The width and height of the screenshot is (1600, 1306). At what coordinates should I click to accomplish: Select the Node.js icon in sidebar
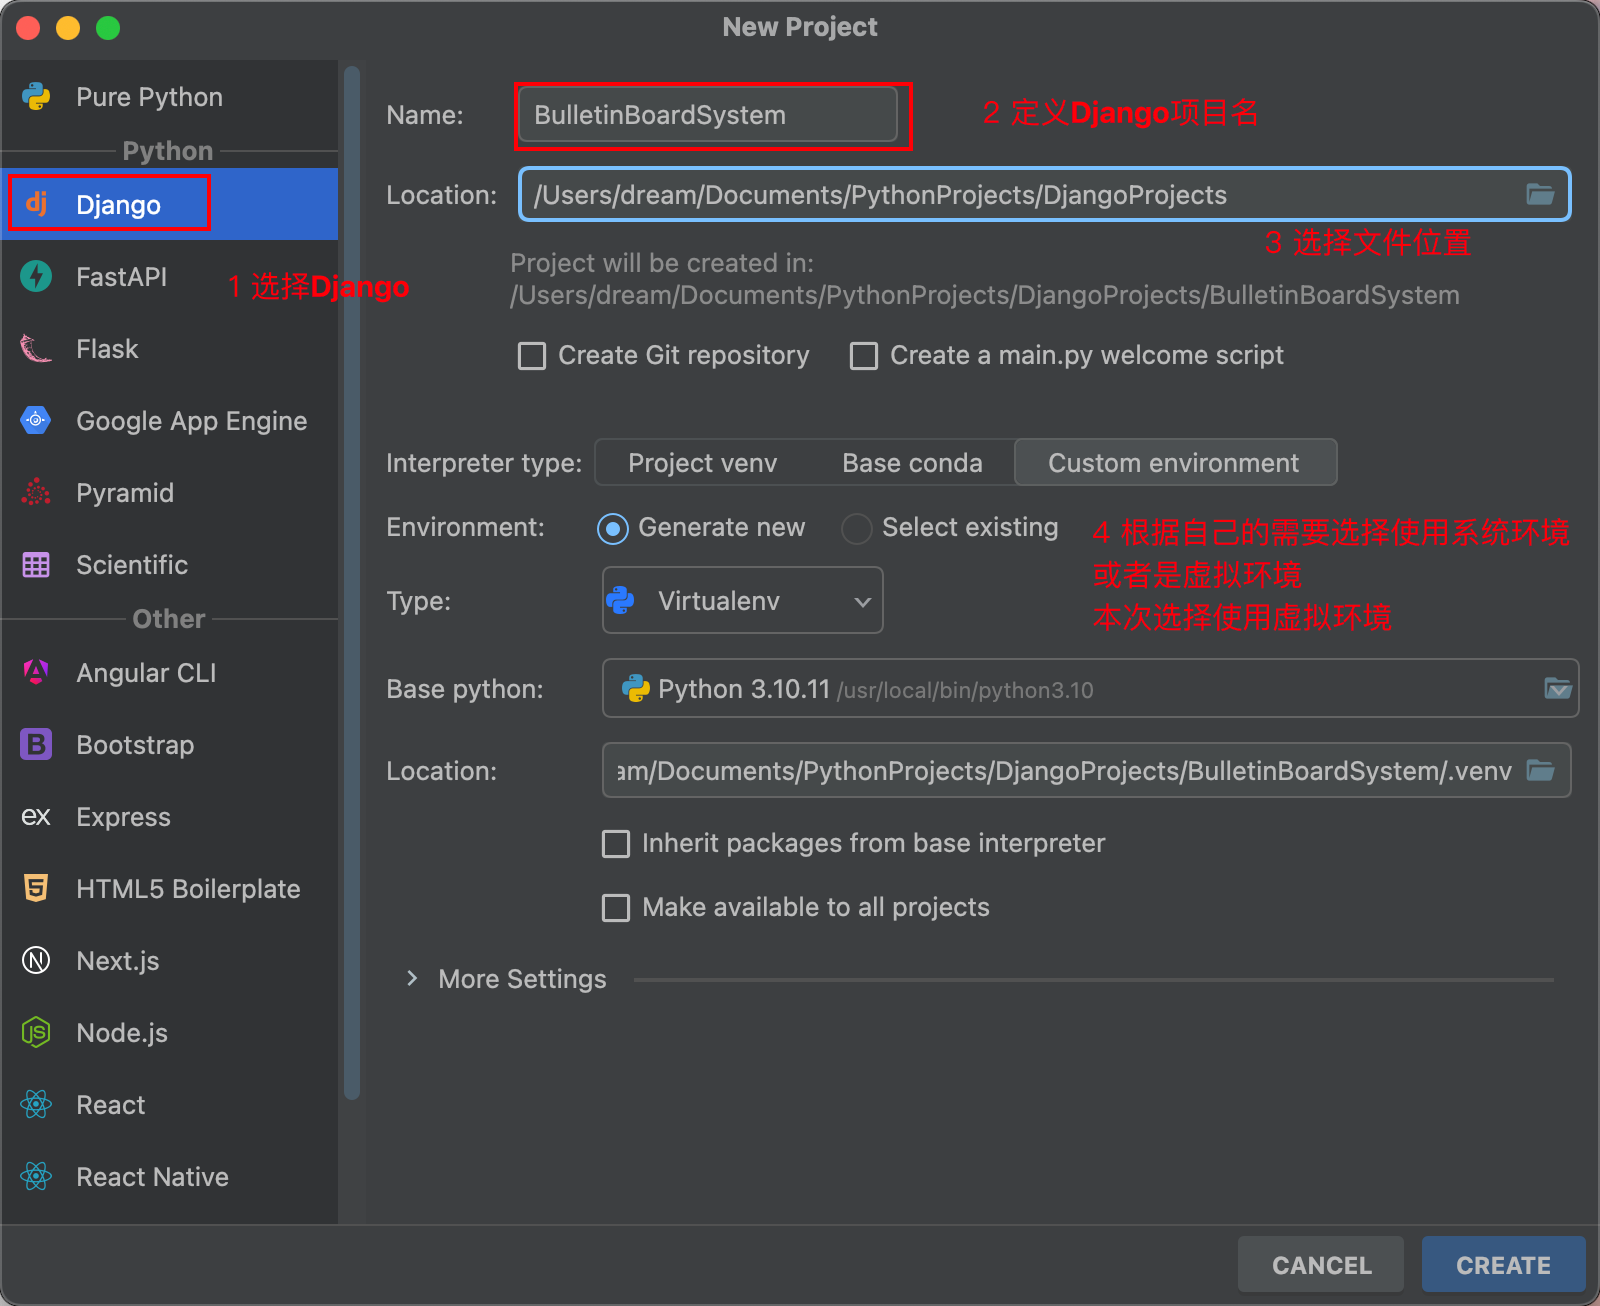36,1032
